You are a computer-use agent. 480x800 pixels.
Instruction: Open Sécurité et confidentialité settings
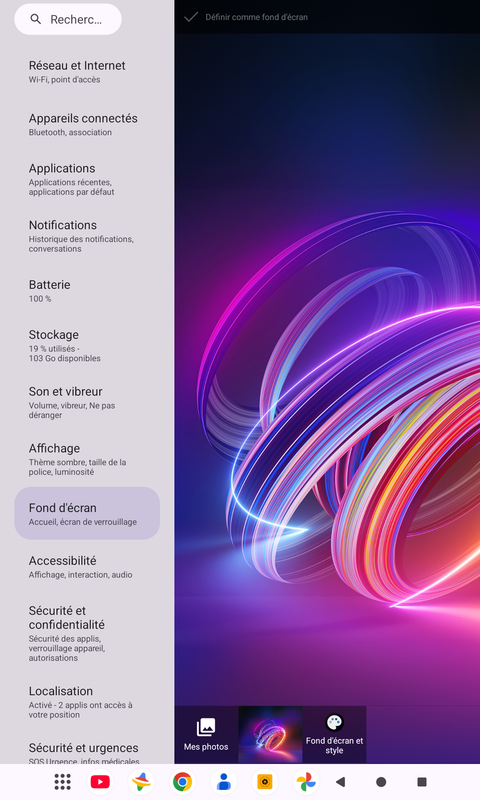pos(87,633)
